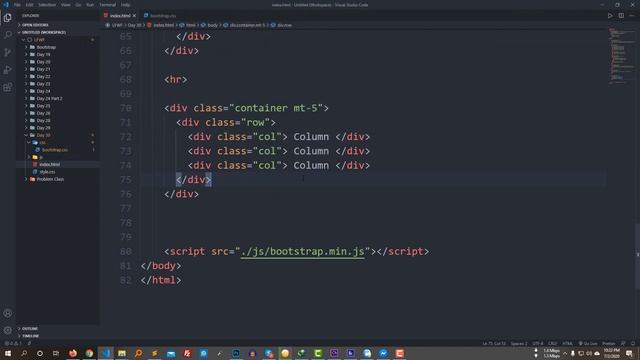Open the View menu
Viewport: 640px width, 360px height.
coord(65,5)
